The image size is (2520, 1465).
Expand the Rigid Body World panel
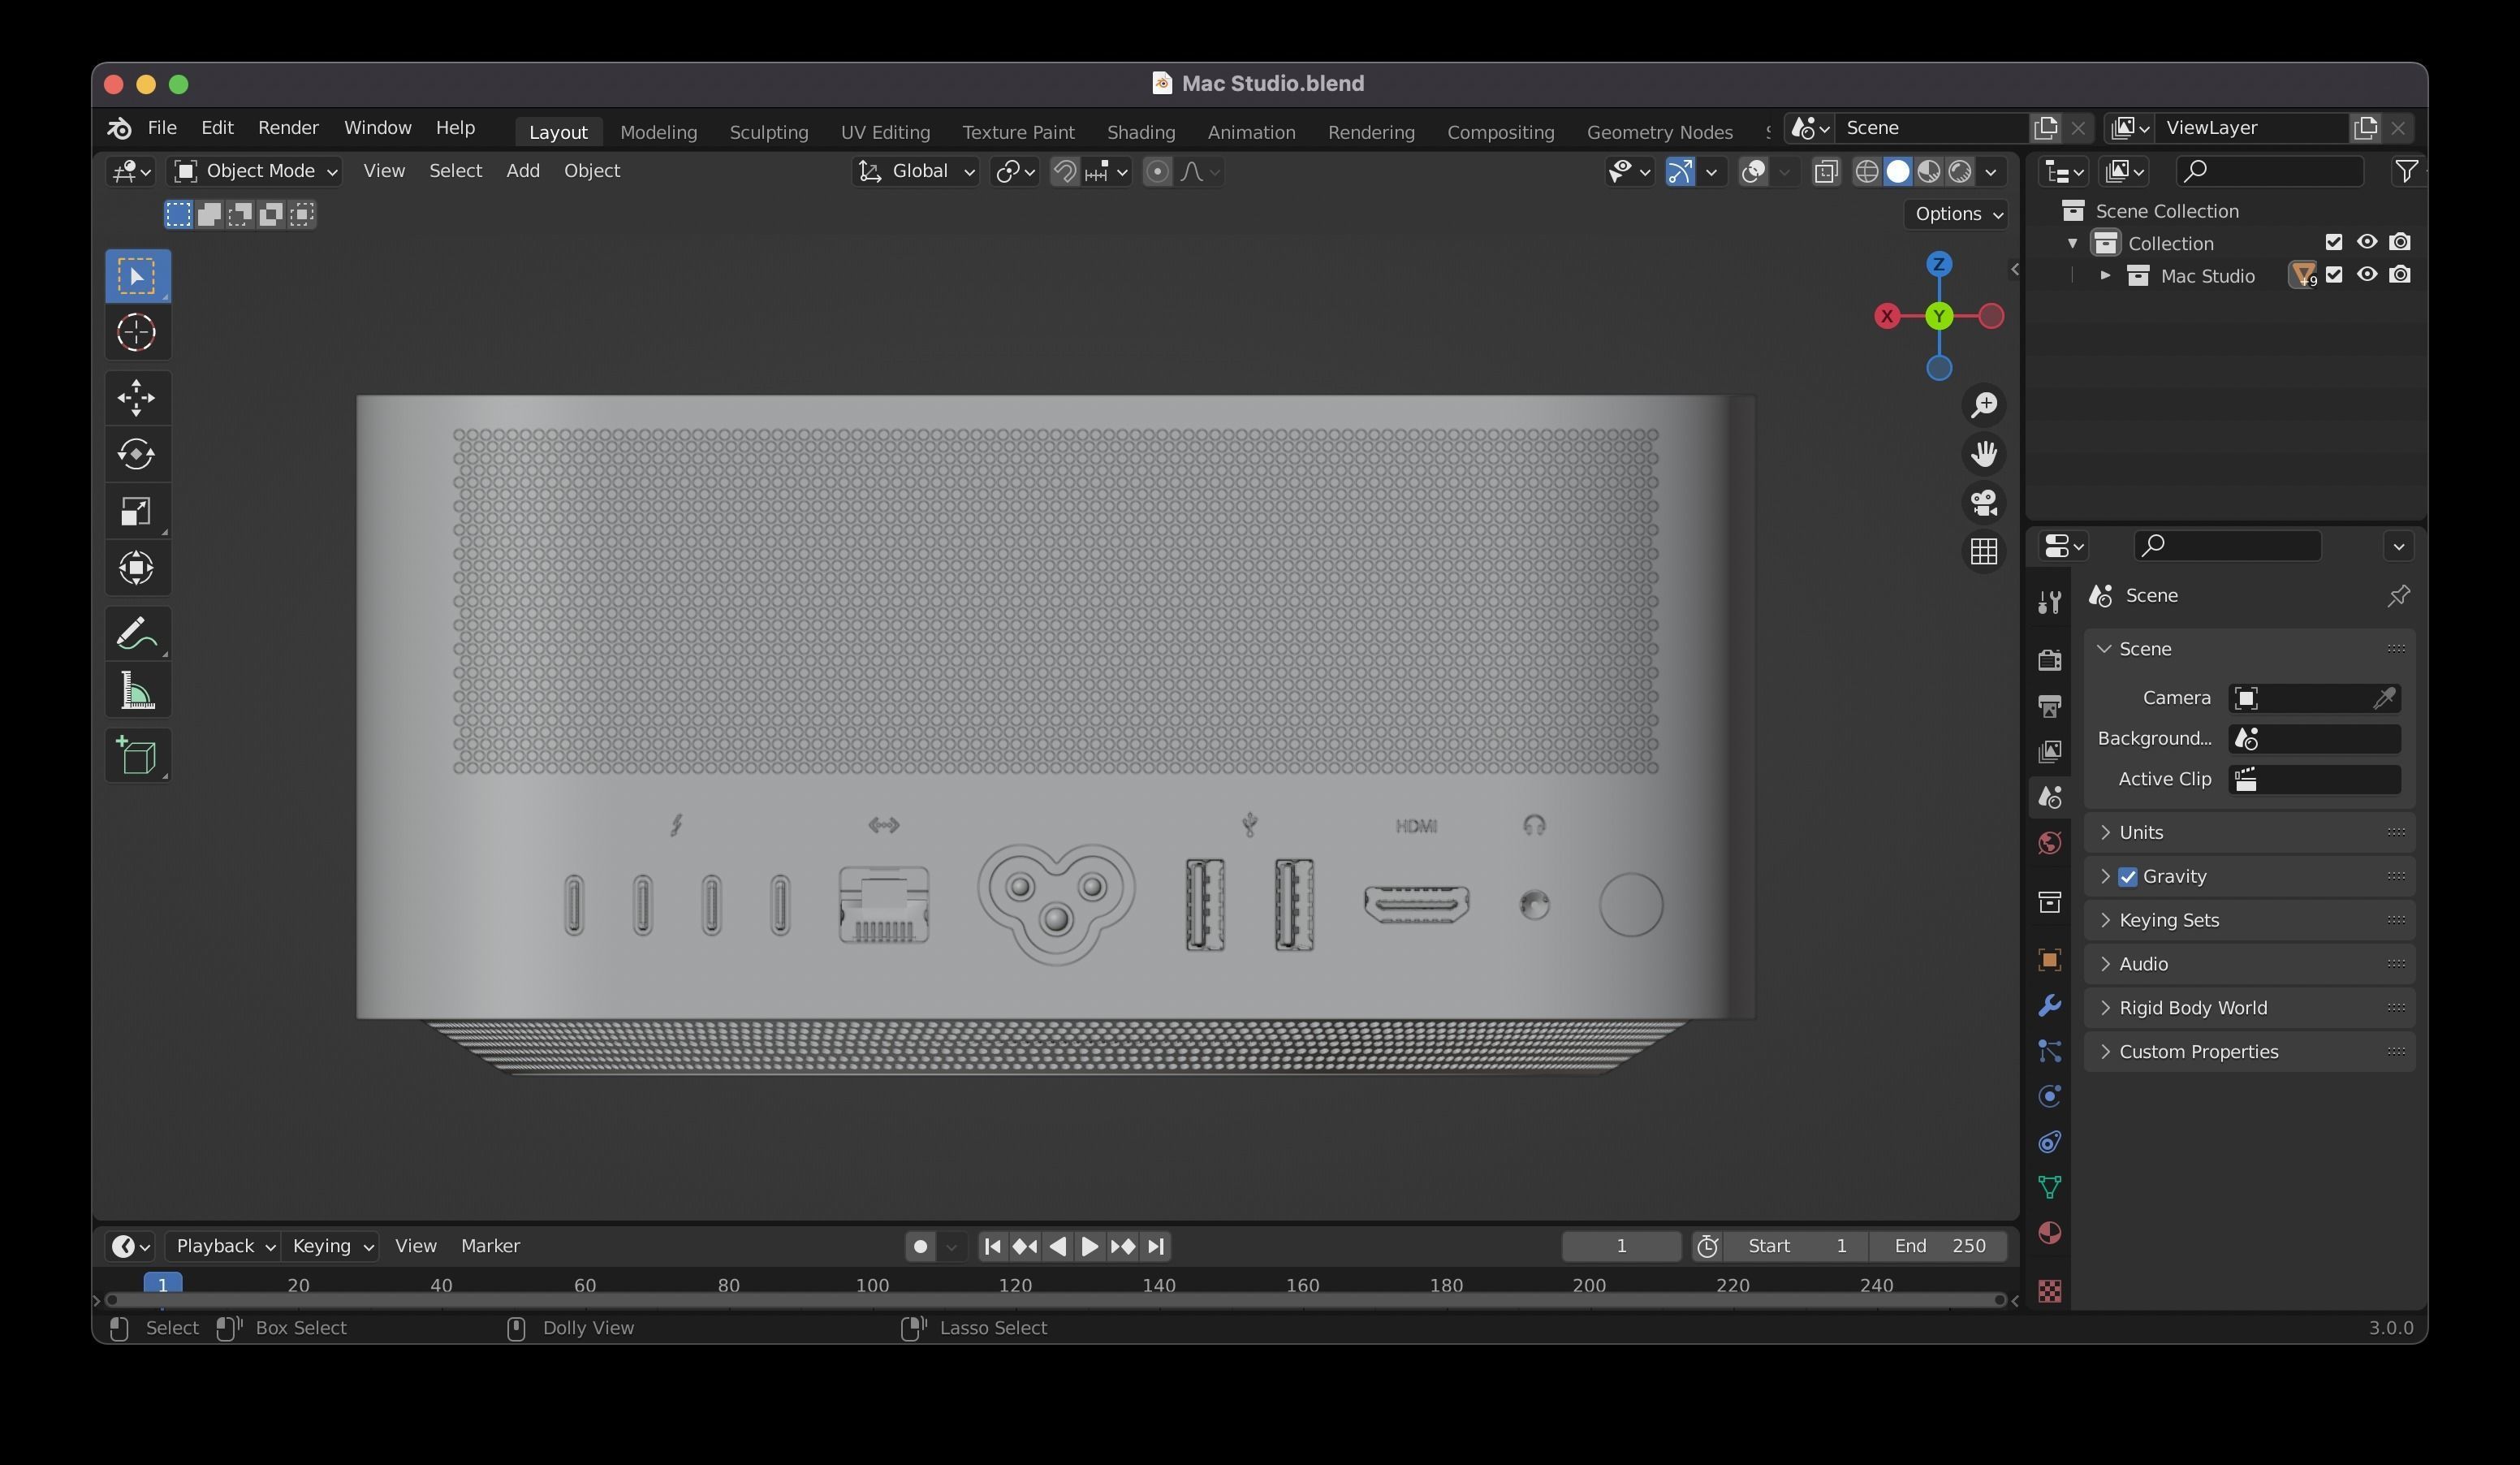tap(2249, 1009)
